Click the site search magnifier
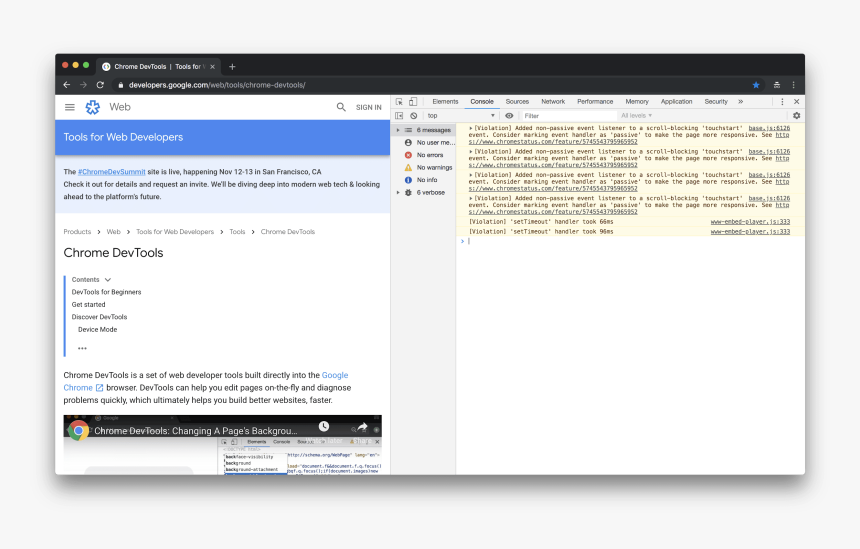The height and width of the screenshot is (549, 860). click(x=341, y=107)
